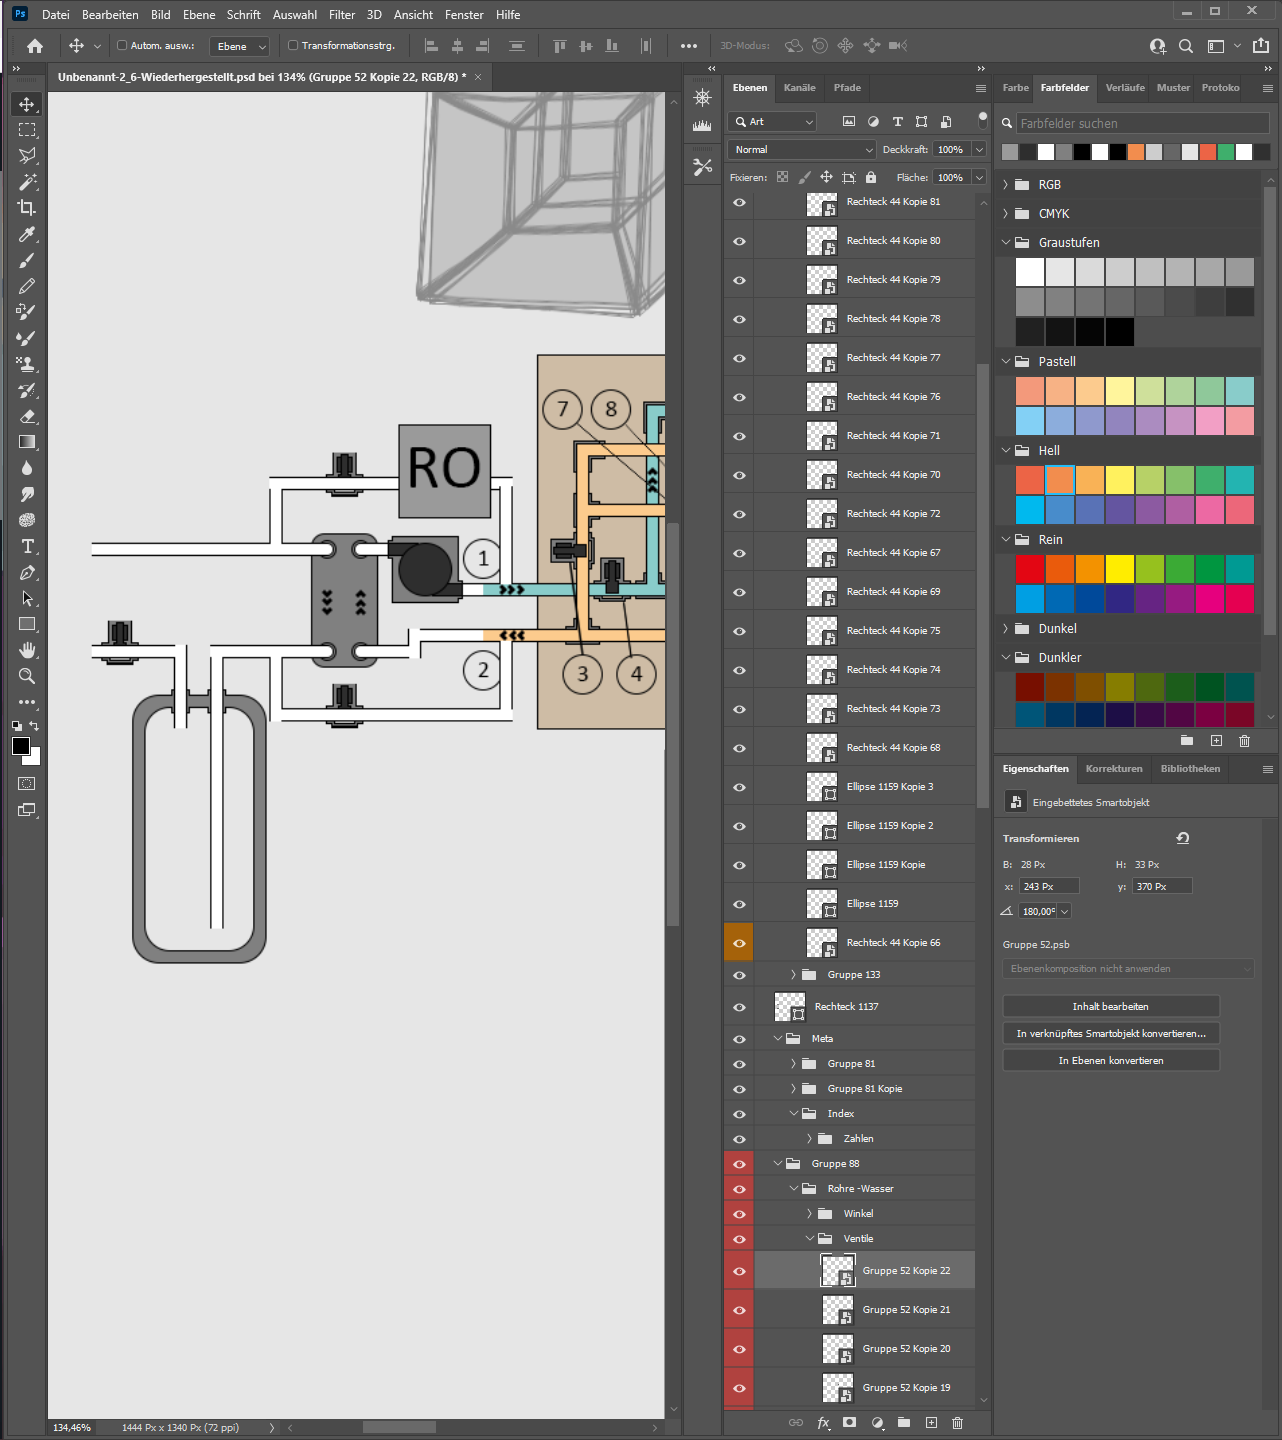Screen dimensions: 1282x1440
Task: Open the Filter menu
Action: tap(342, 15)
